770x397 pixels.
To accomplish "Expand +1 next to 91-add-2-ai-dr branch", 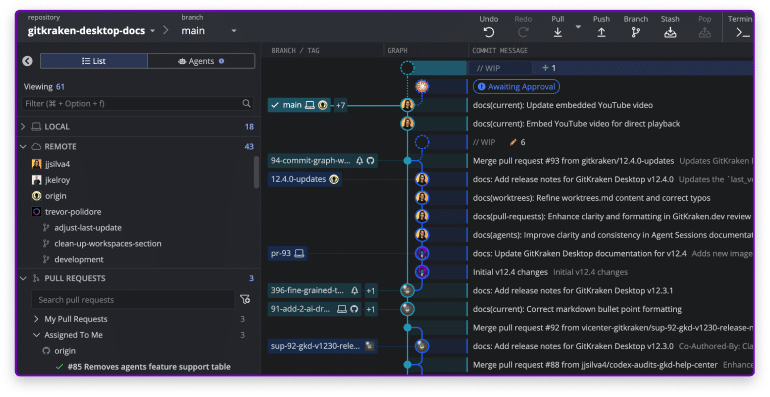I will click(370, 310).
